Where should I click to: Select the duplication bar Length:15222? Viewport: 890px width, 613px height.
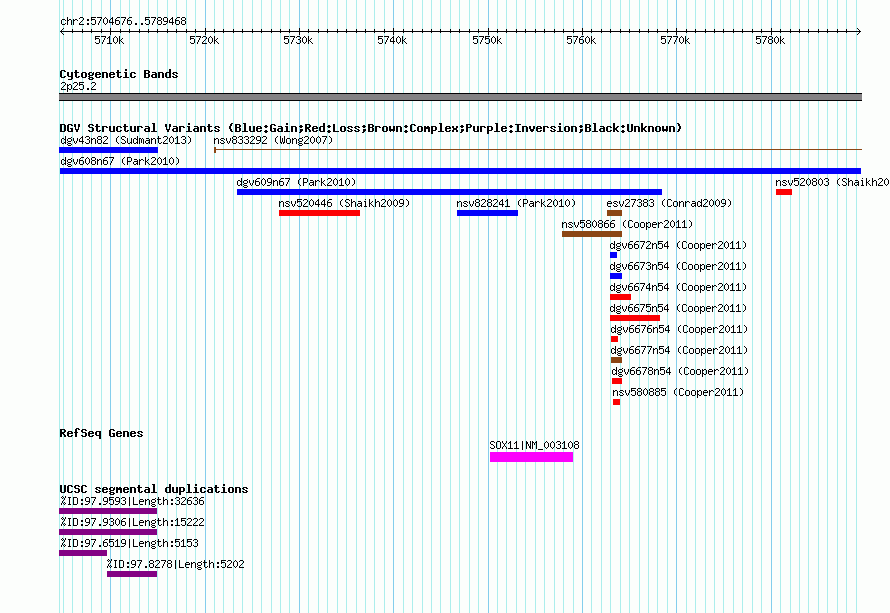pos(108,532)
